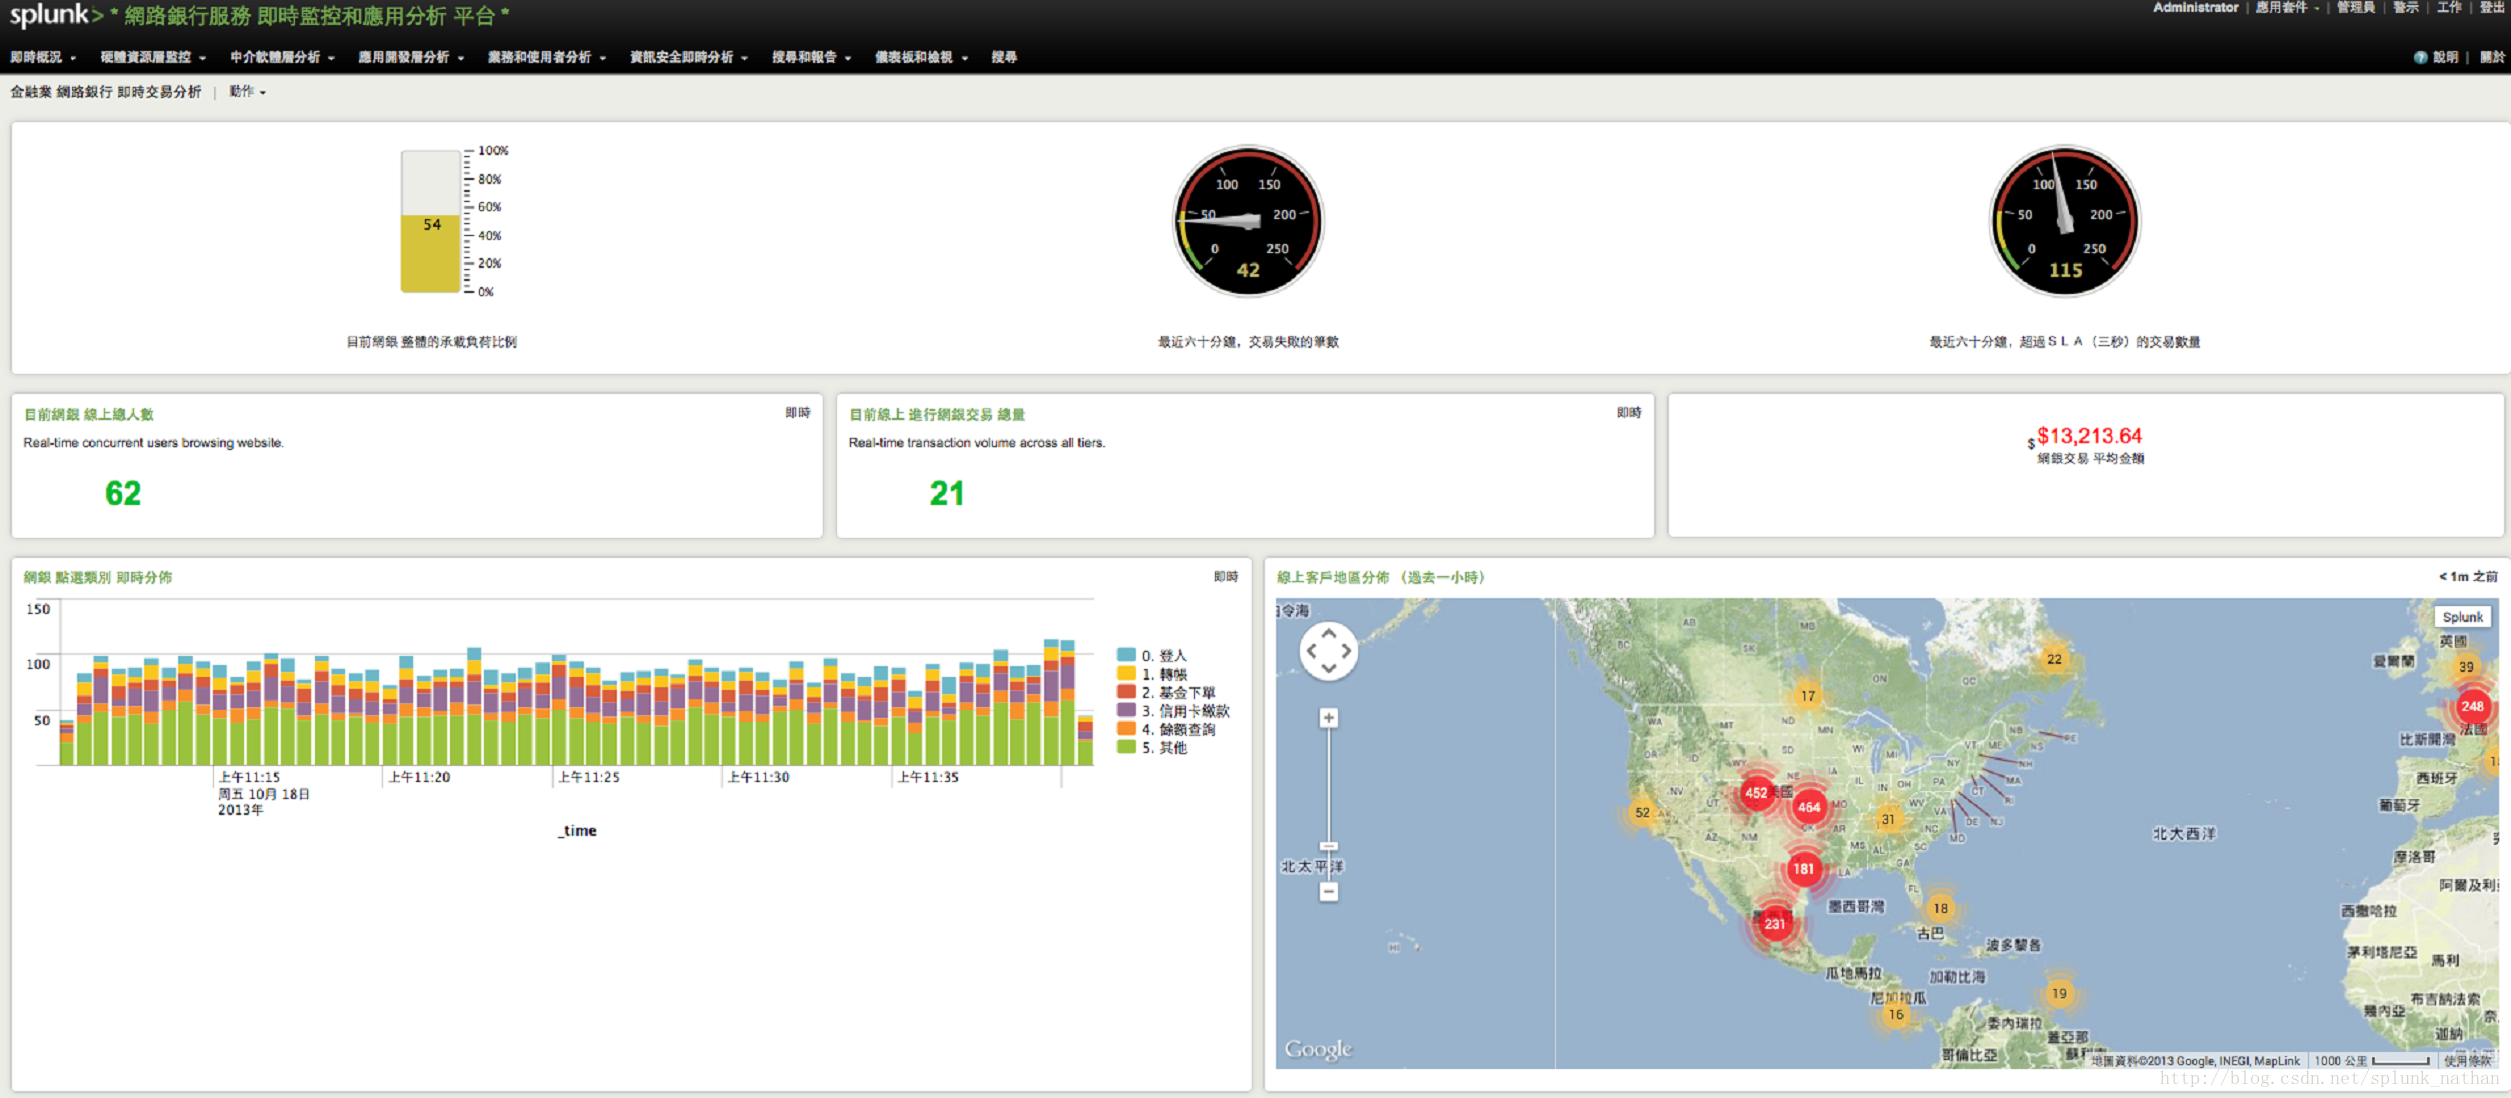Image resolution: width=2511 pixels, height=1098 pixels.
Task: Expand the 搜尋和報告 navigation dropdown
Action: point(811,57)
